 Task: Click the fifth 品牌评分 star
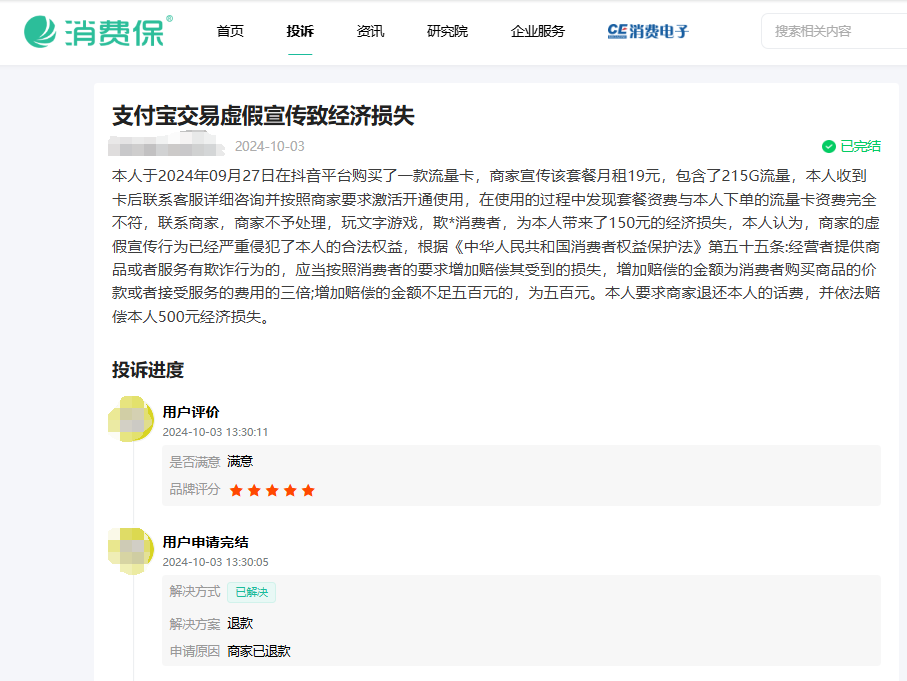(308, 491)
